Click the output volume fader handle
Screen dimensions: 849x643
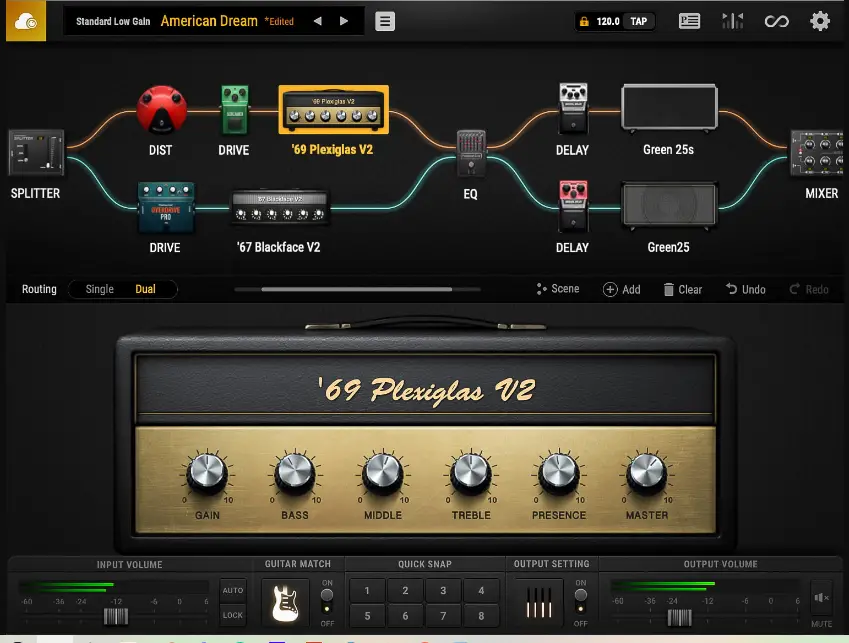(680, 617)
